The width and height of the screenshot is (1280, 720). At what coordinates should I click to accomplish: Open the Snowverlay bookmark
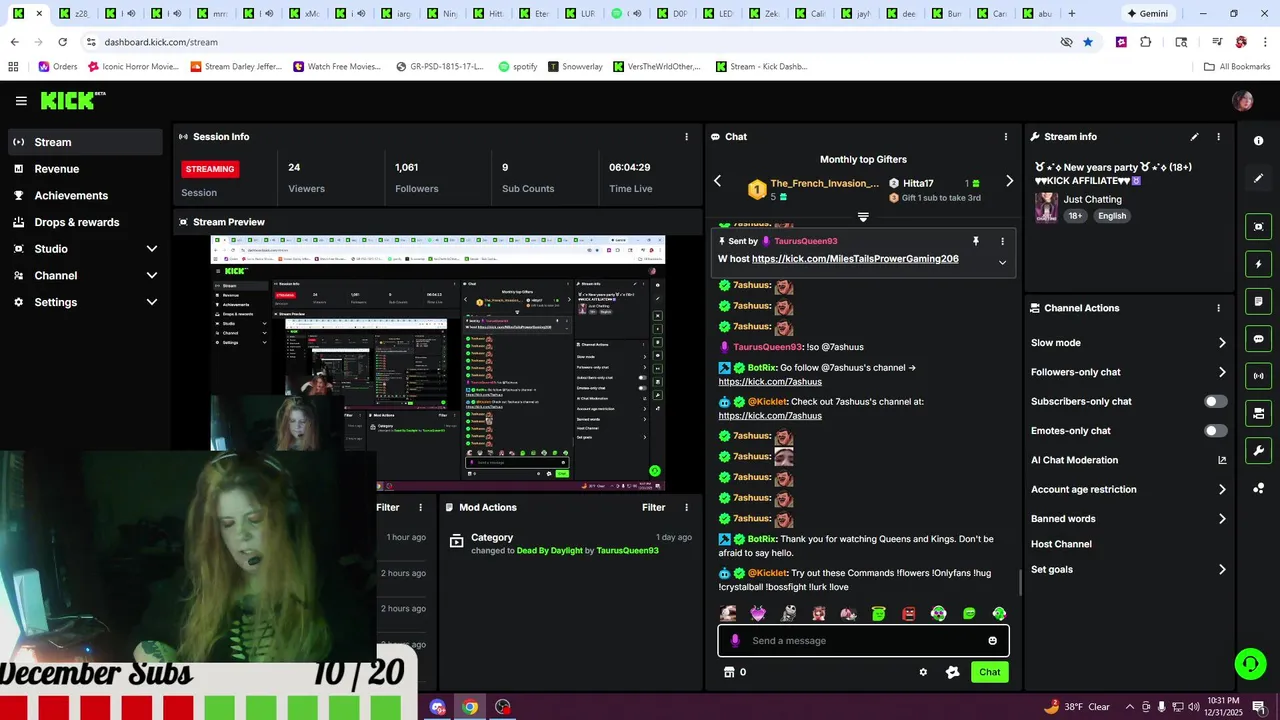(575, 67)
